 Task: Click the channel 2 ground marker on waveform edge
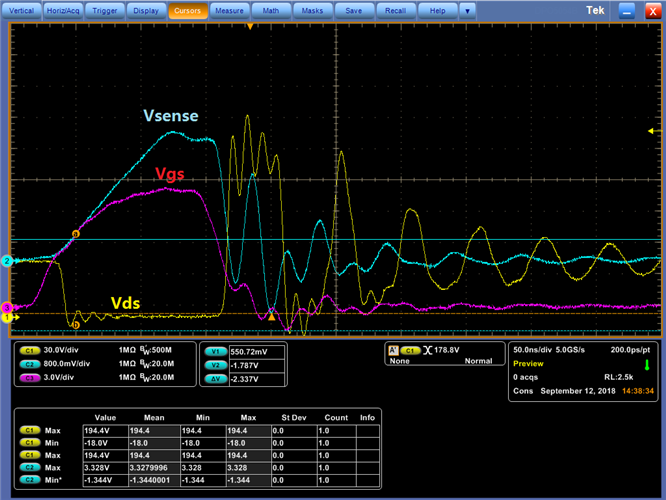6,261
